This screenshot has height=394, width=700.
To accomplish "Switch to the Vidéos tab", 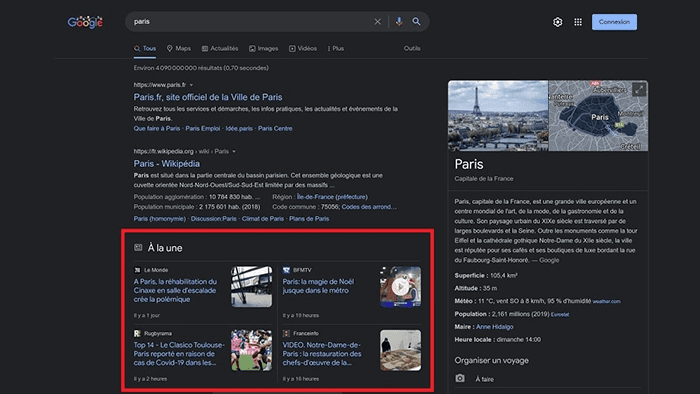I will click(303, 48).
